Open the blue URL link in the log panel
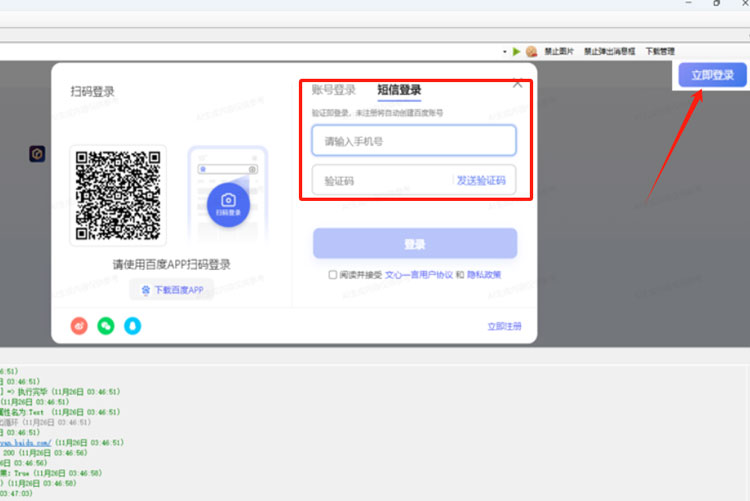The image size is (750, 501). click(x=25, y=443)
